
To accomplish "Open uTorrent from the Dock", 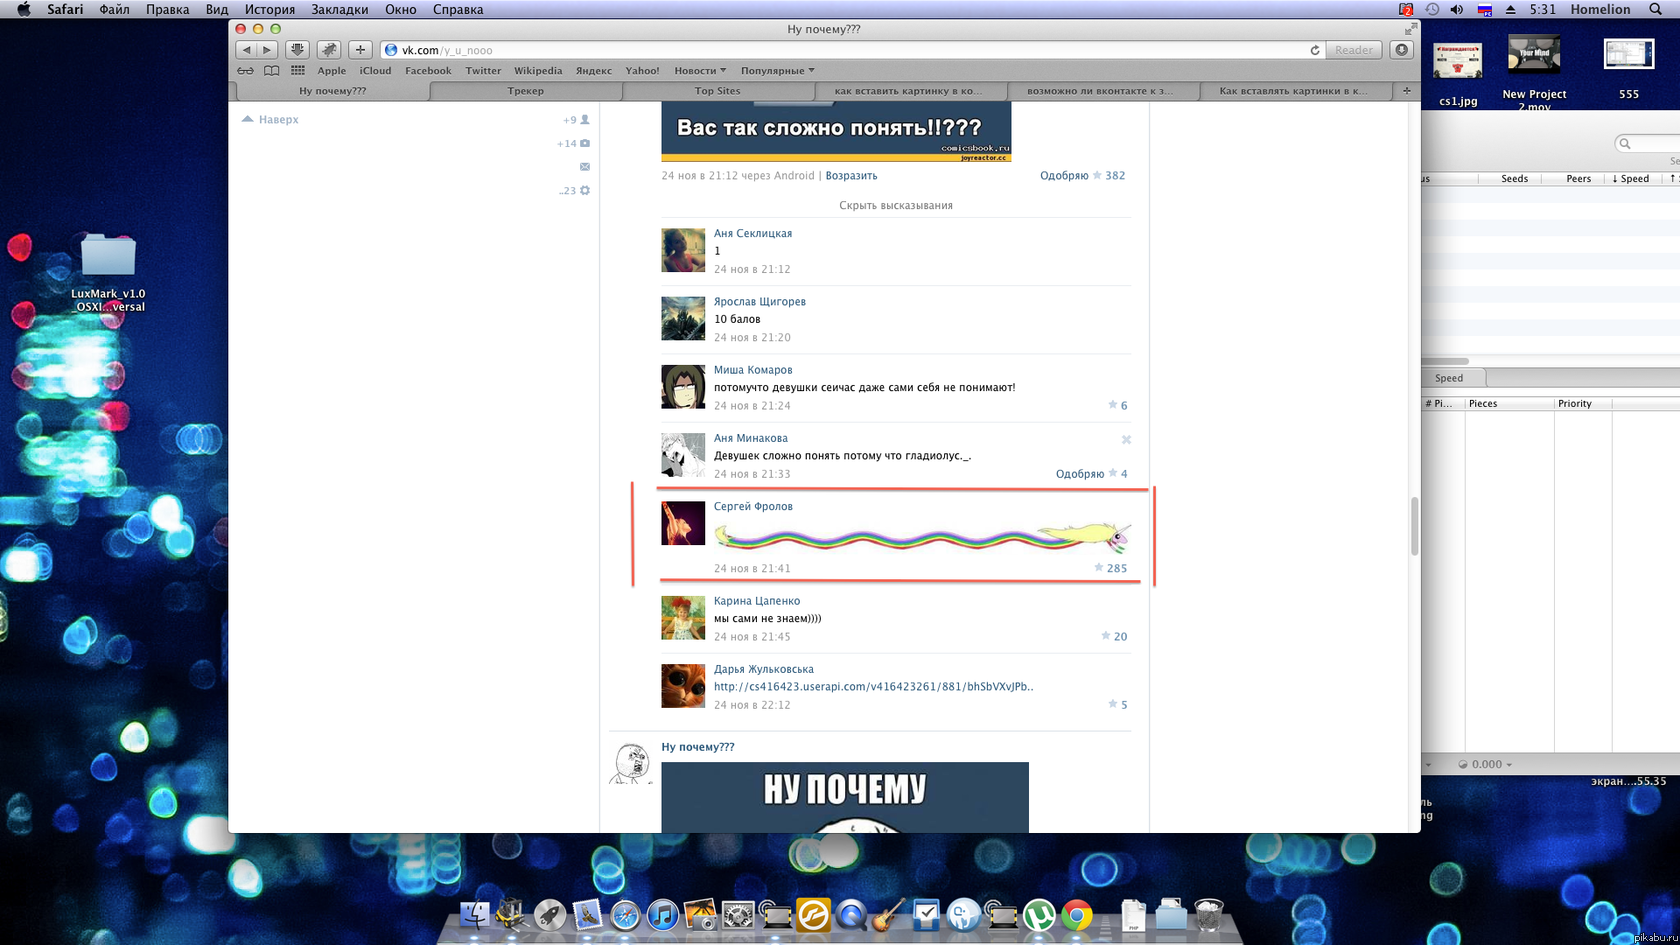I will click(x=1039, y=915).
